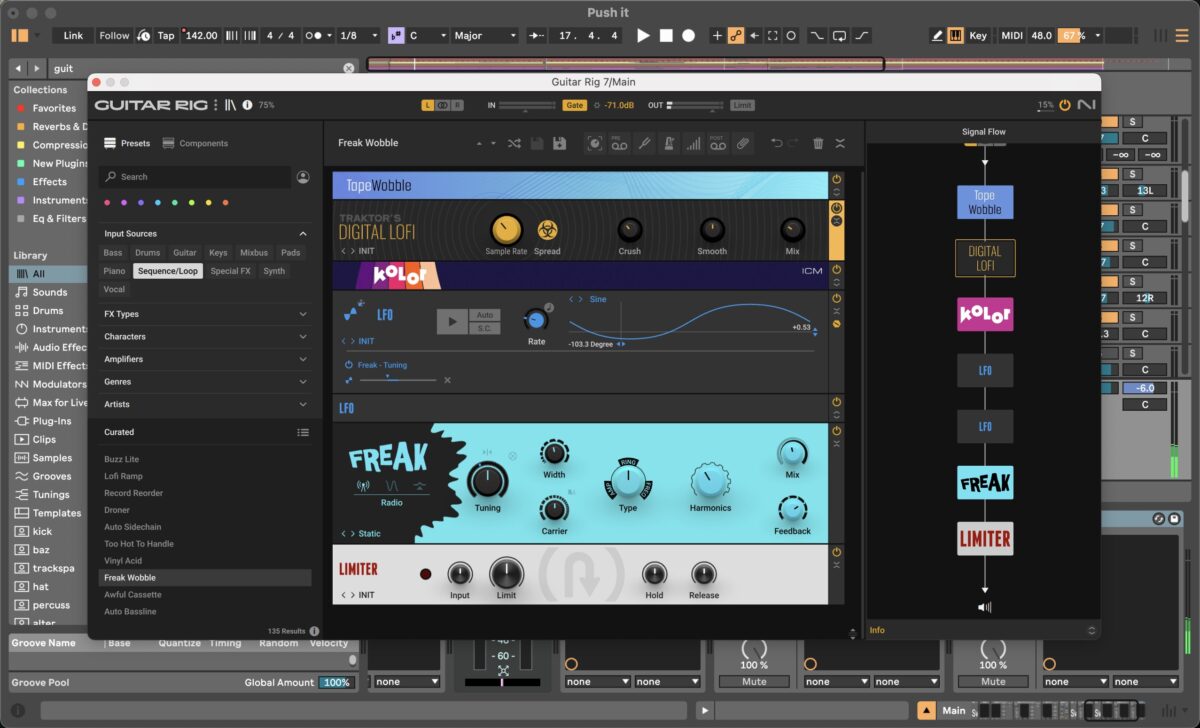Image resolution: width=1200 pixels, height=728 pixels.
Task: Click the Ableton draw mode pencil icon
Action: click(x=937, y=35)
